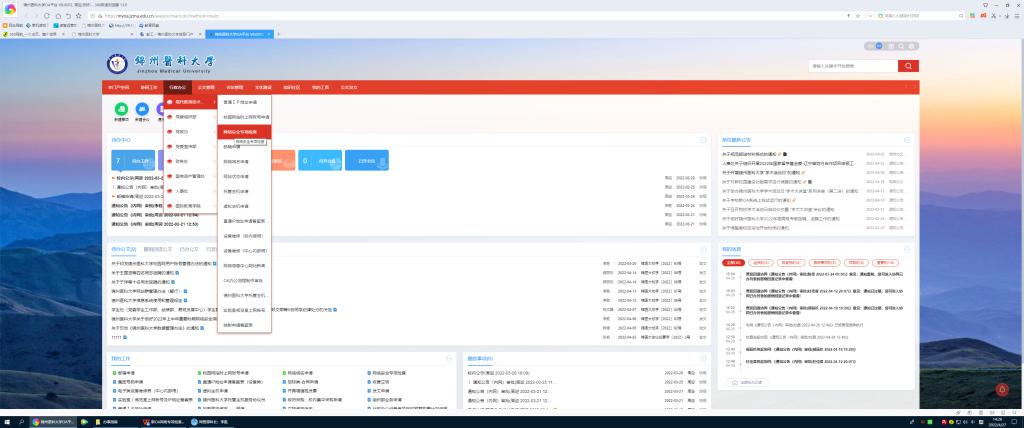Expand the 党委组织部 department submenu
The image size is (1024, 428).
[x=191, y=117]
